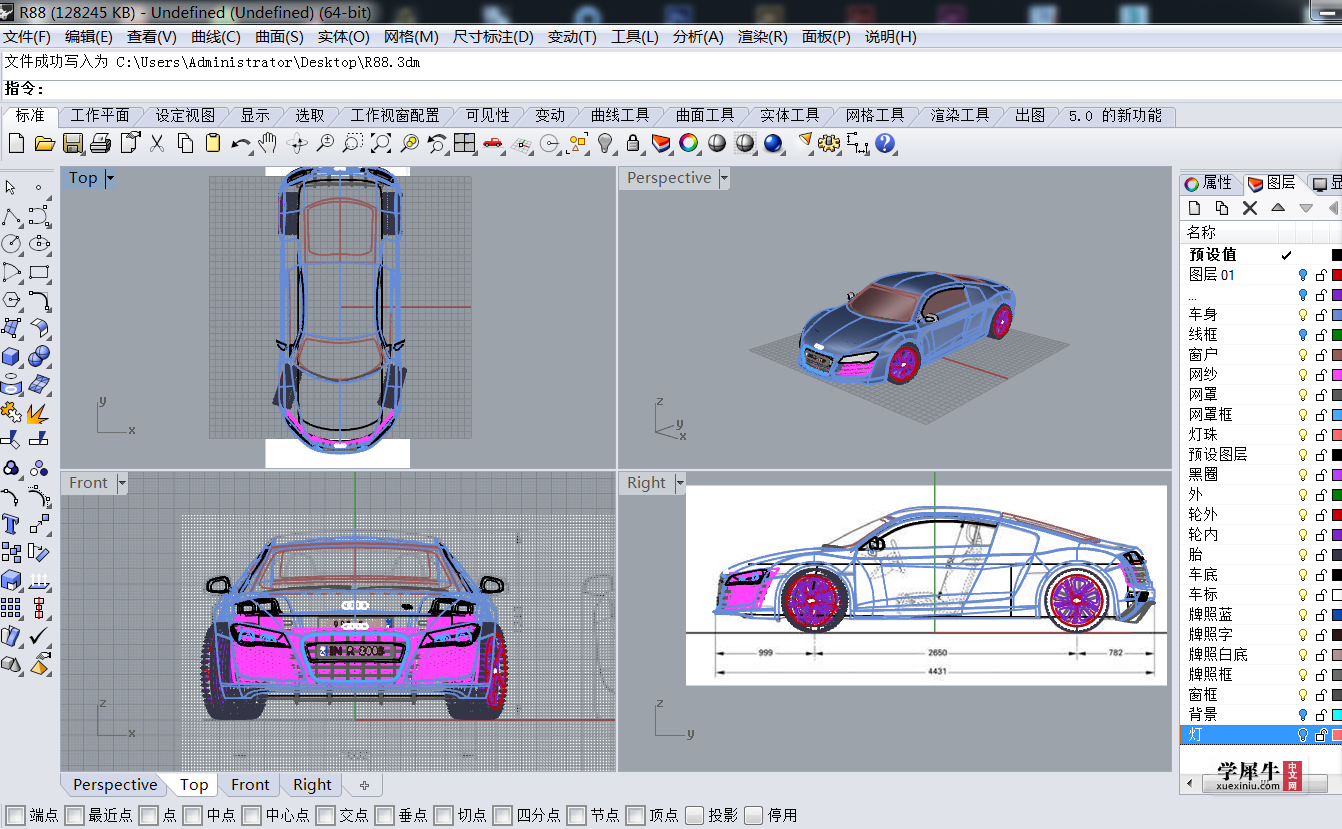Open a file with the folder icon
Image resolution: width=1342 pixels, height=829 pixels.
(x=44, y=143)
